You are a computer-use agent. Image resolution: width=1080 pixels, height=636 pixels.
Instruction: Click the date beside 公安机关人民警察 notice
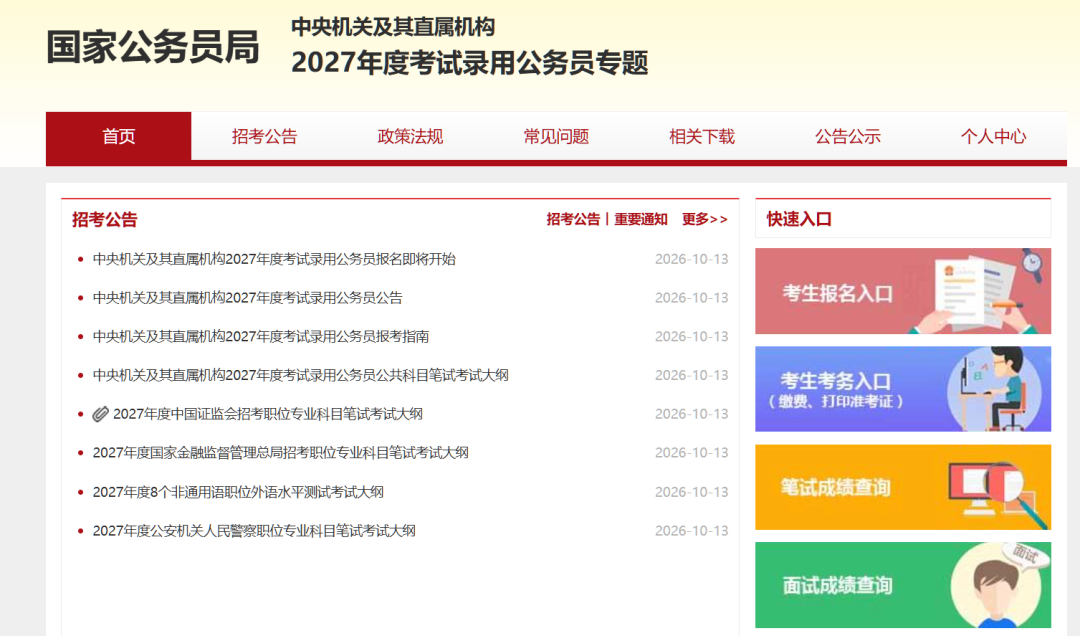[x=691, y=531]
